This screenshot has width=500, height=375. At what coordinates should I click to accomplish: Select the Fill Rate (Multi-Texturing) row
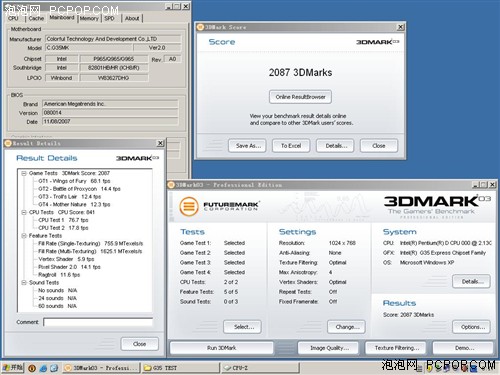pos(90,251)
